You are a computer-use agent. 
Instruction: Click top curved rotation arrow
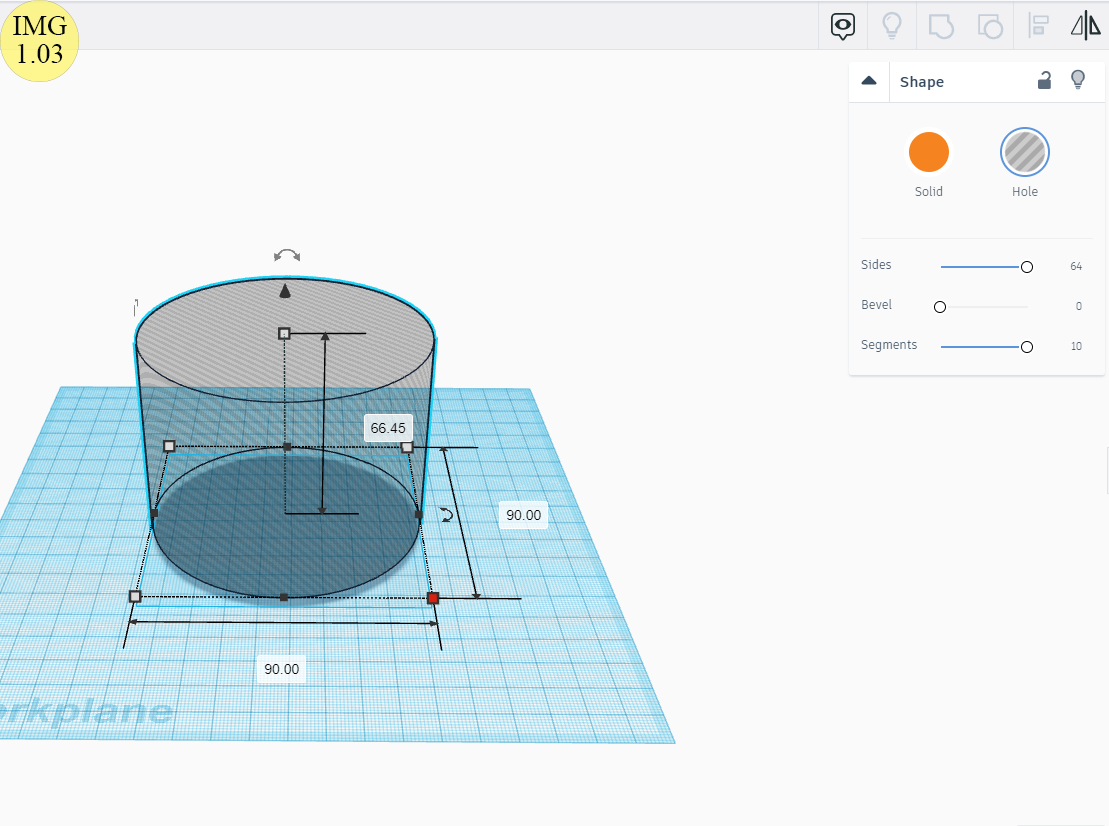287,255
